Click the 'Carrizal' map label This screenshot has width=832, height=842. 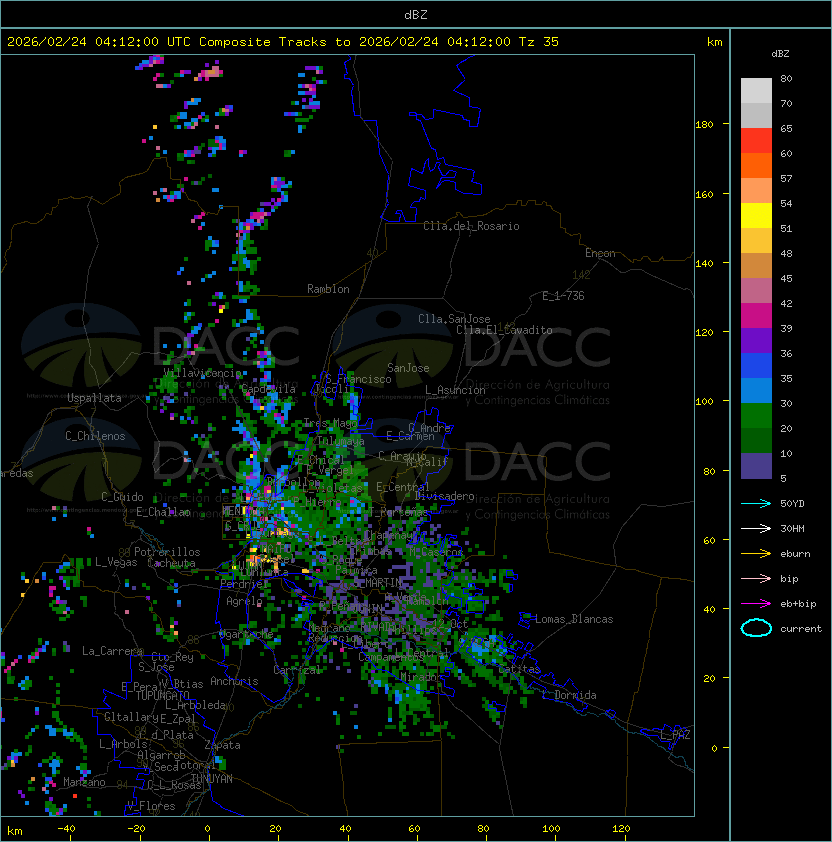(x=297, y=670)
